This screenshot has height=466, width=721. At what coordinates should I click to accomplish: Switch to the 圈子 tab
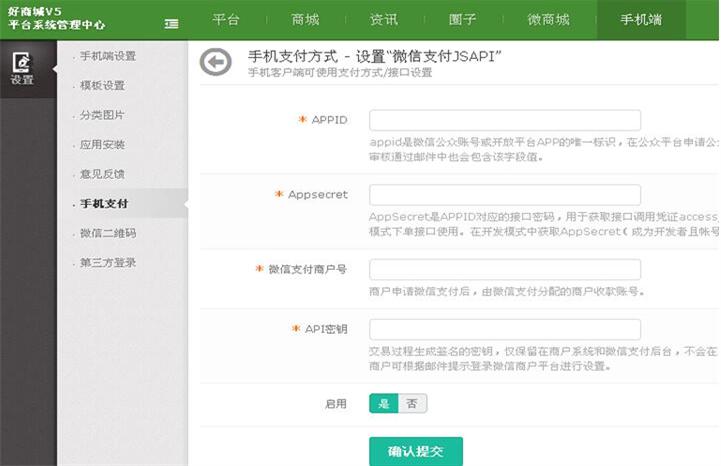[463, 20]
